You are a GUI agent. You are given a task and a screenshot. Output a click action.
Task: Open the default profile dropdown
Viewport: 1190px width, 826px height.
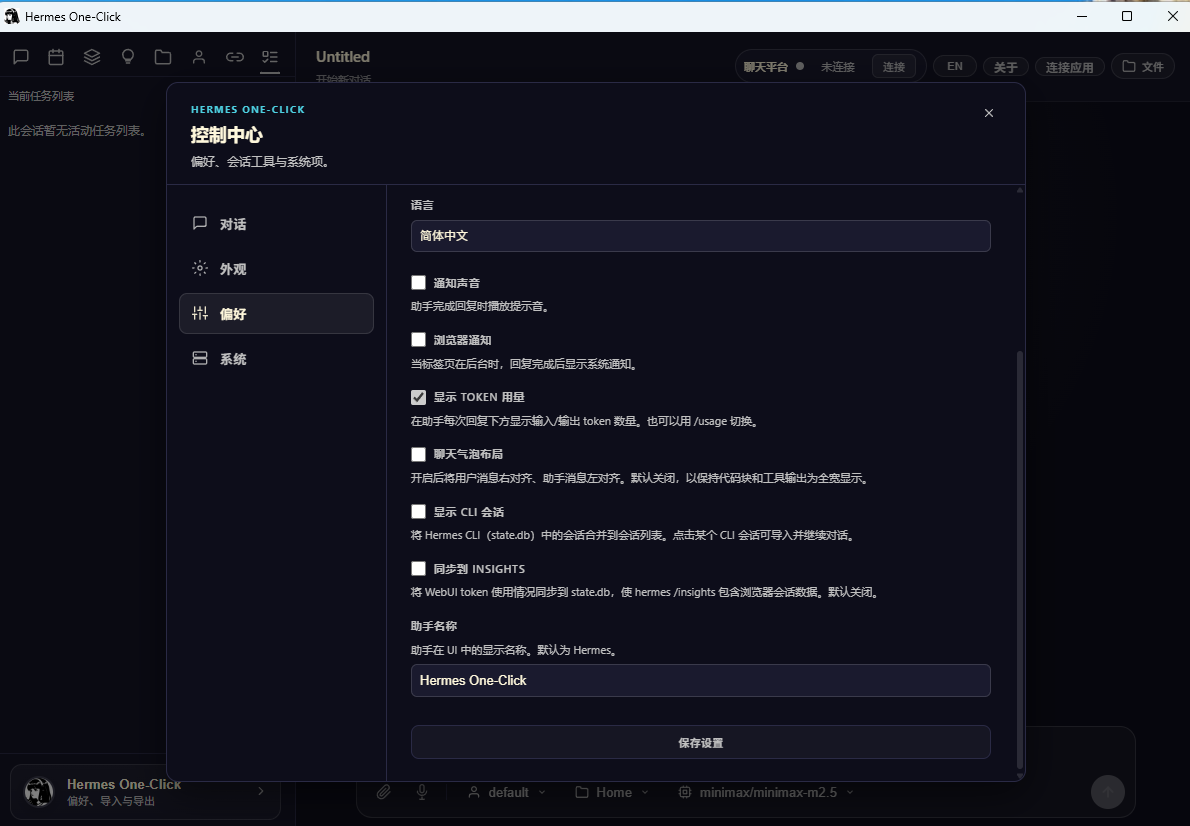click(x=506, y=792)
